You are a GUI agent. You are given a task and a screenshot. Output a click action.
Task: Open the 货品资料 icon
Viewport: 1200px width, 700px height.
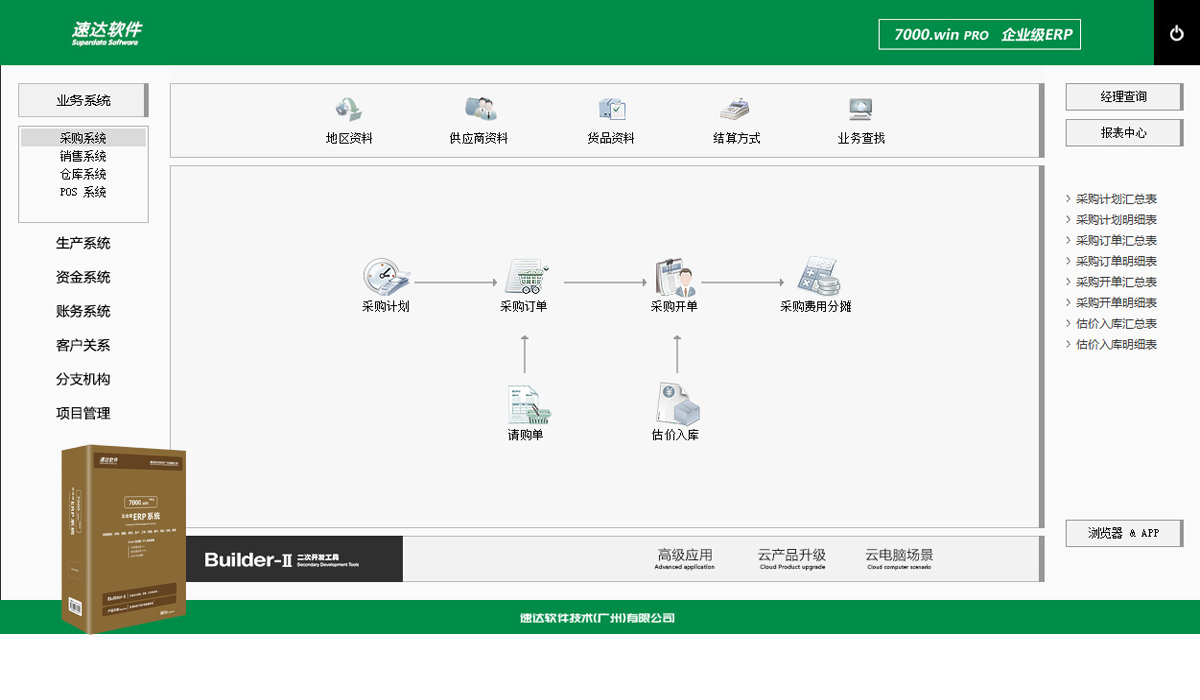pyautogui.click(x=612, y=110)
